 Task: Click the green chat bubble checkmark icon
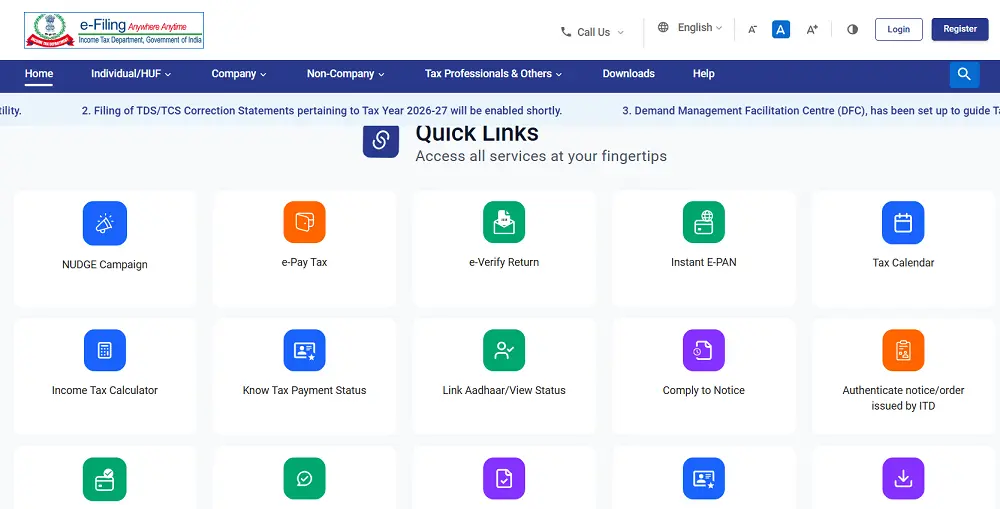pyautogui.click(x=304, y=478)
